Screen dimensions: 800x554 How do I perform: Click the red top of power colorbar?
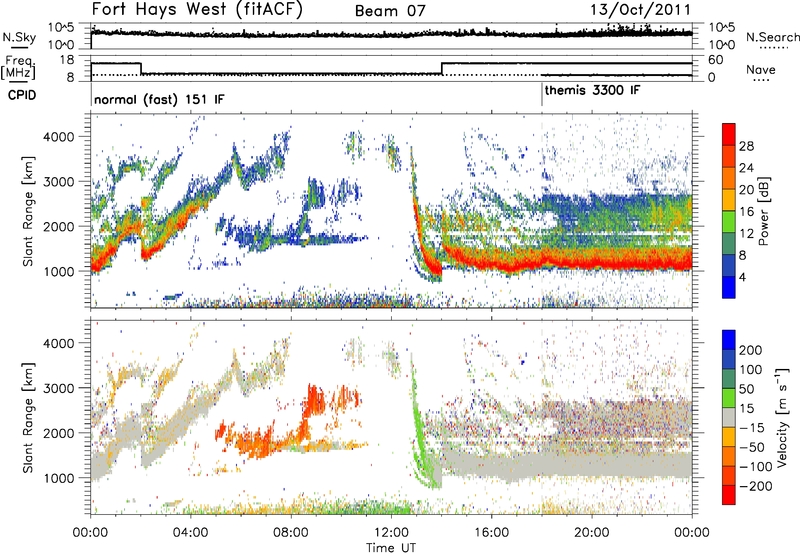click(x=729, y=134)
